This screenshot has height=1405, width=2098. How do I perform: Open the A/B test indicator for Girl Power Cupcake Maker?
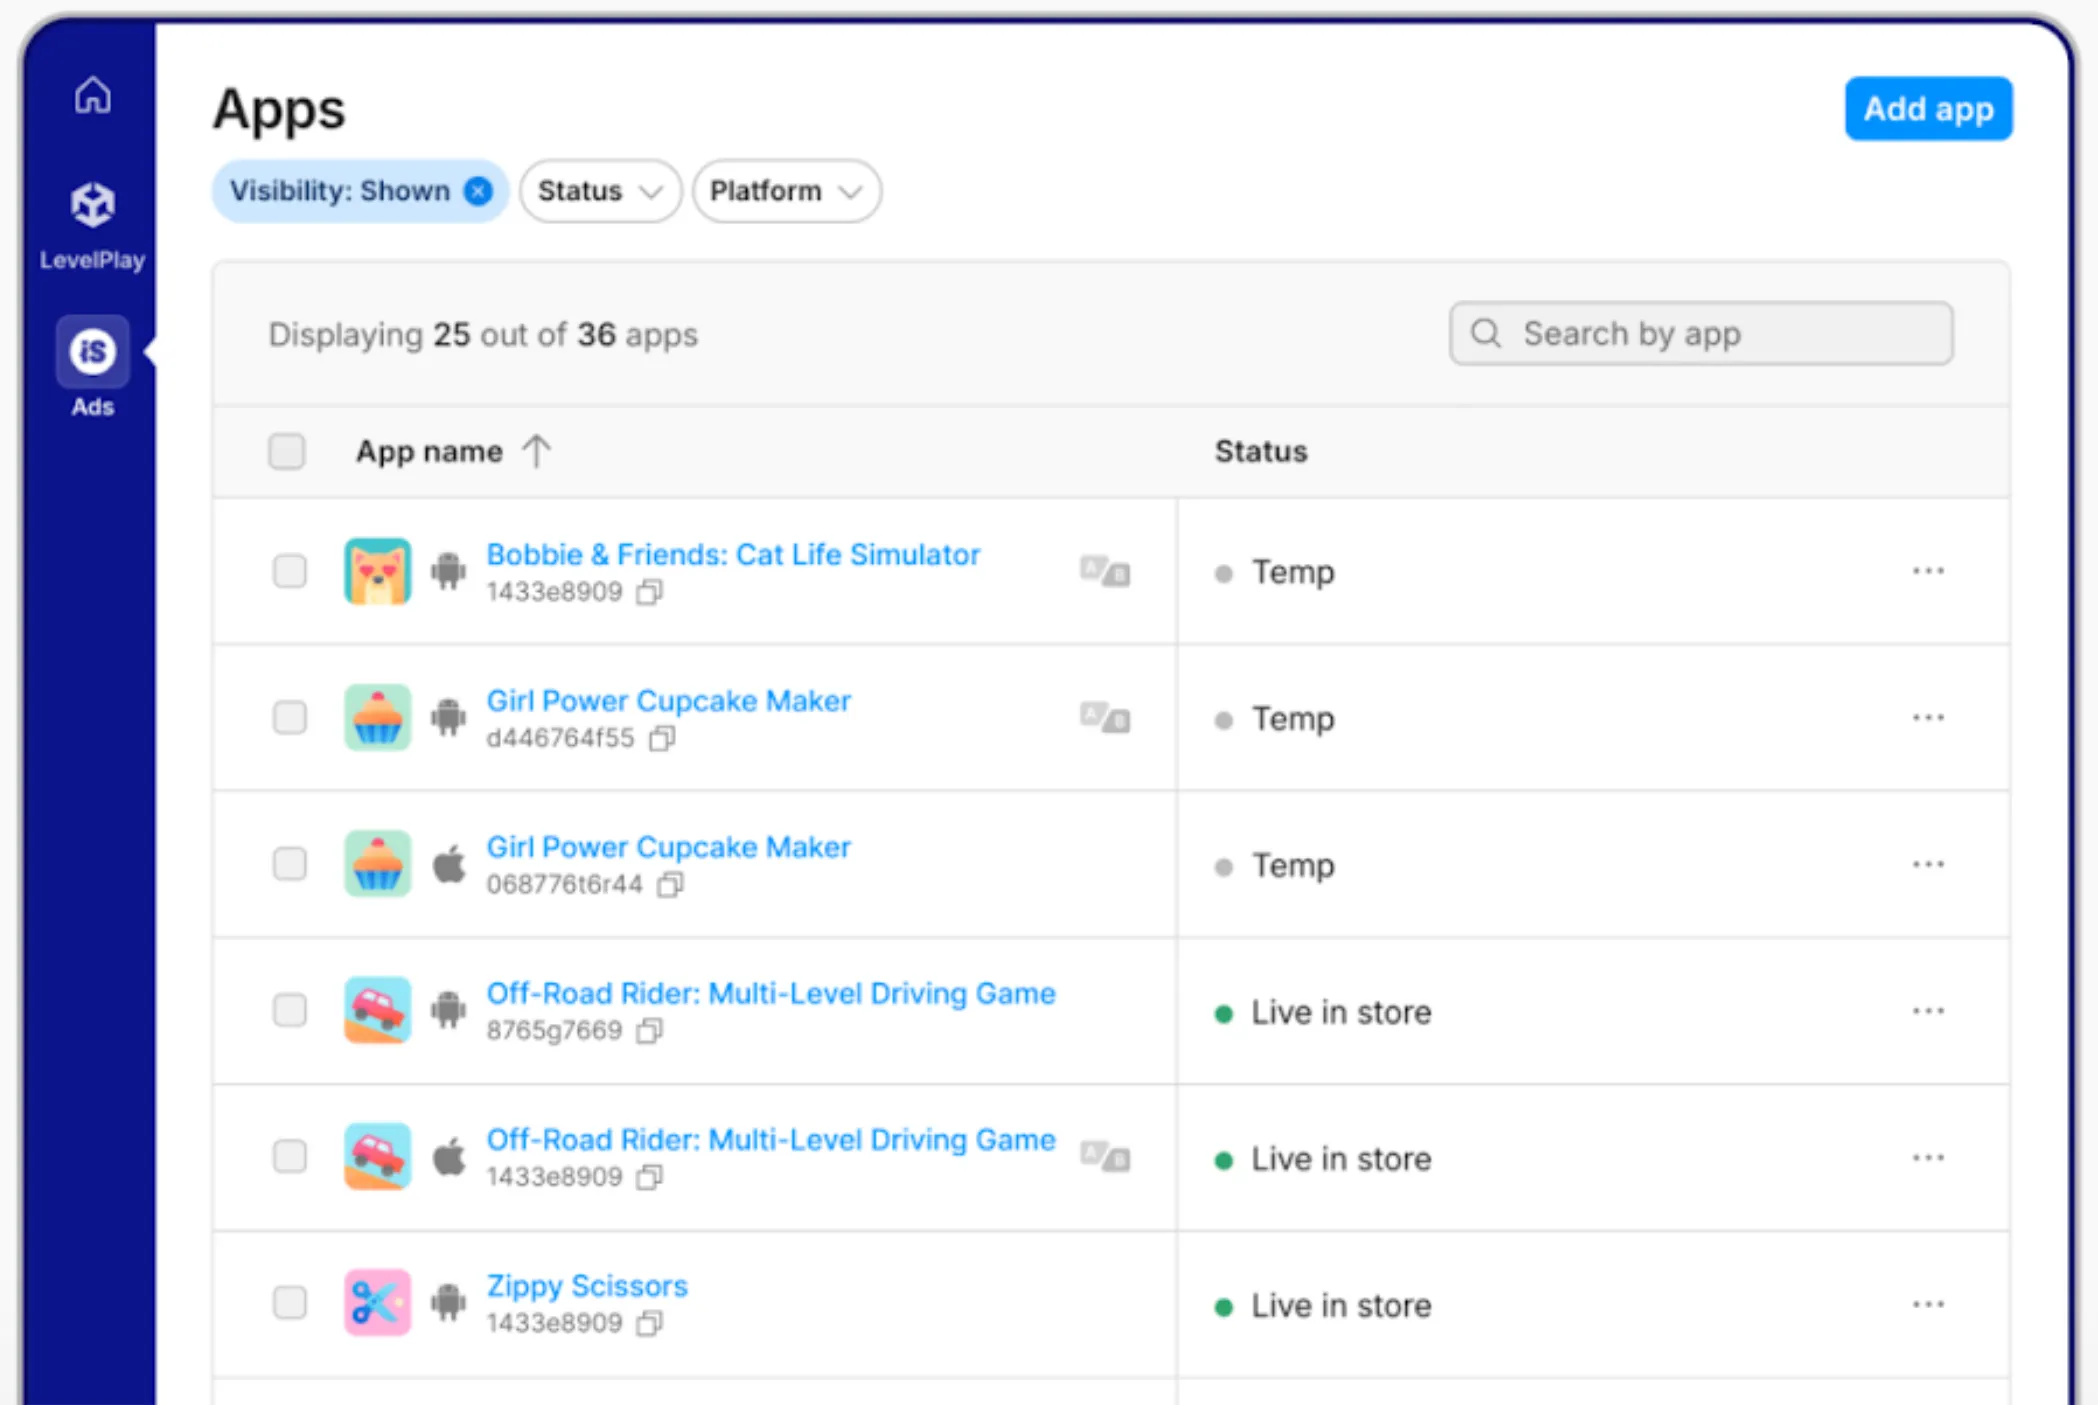(x=1105, y=718)
